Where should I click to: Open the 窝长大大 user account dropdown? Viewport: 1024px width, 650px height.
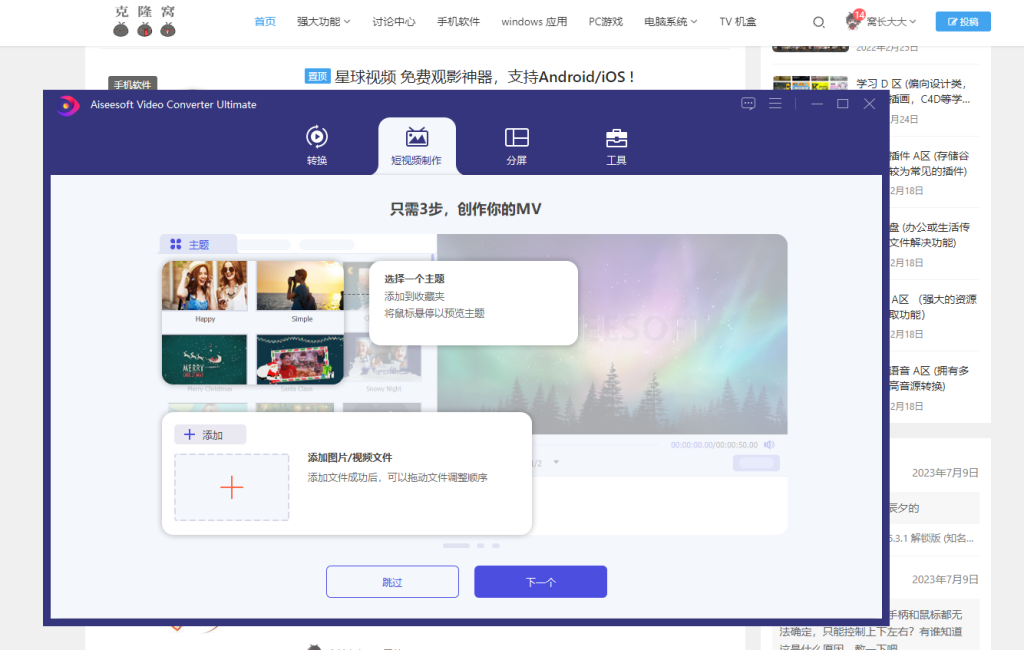(891, 22)
